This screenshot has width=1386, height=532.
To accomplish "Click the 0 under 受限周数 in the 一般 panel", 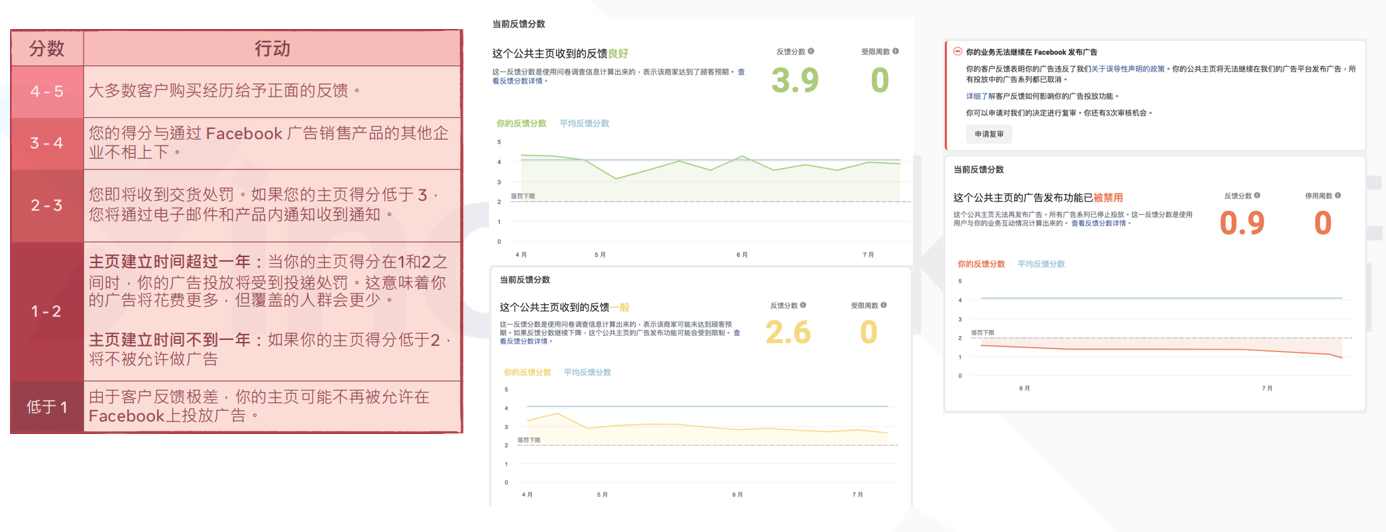I will (868, 333).
